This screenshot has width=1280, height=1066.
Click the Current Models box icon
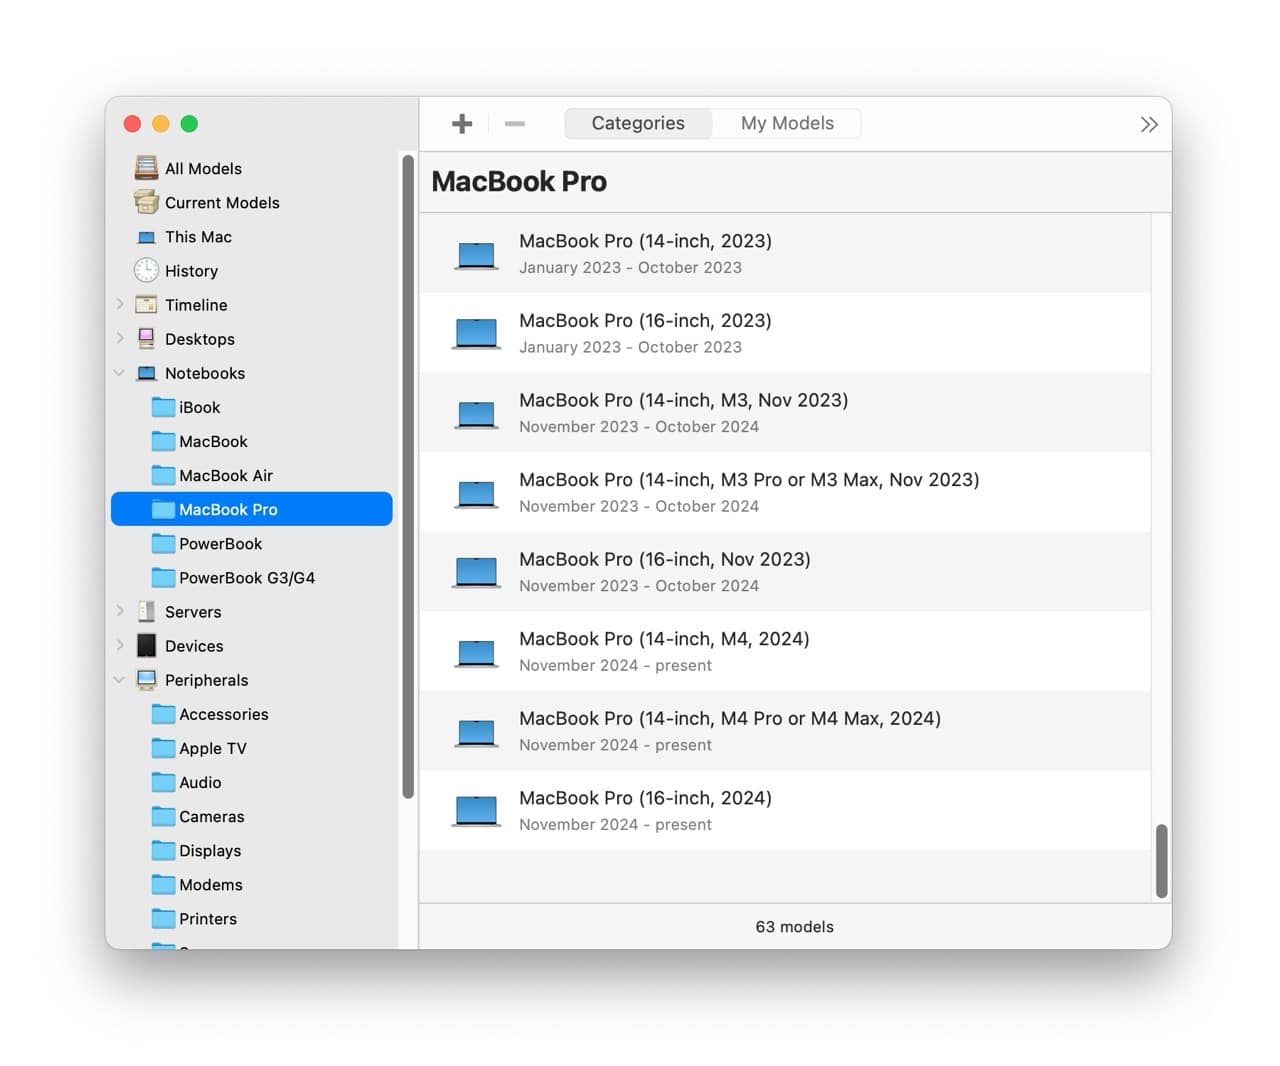point(146,202)
